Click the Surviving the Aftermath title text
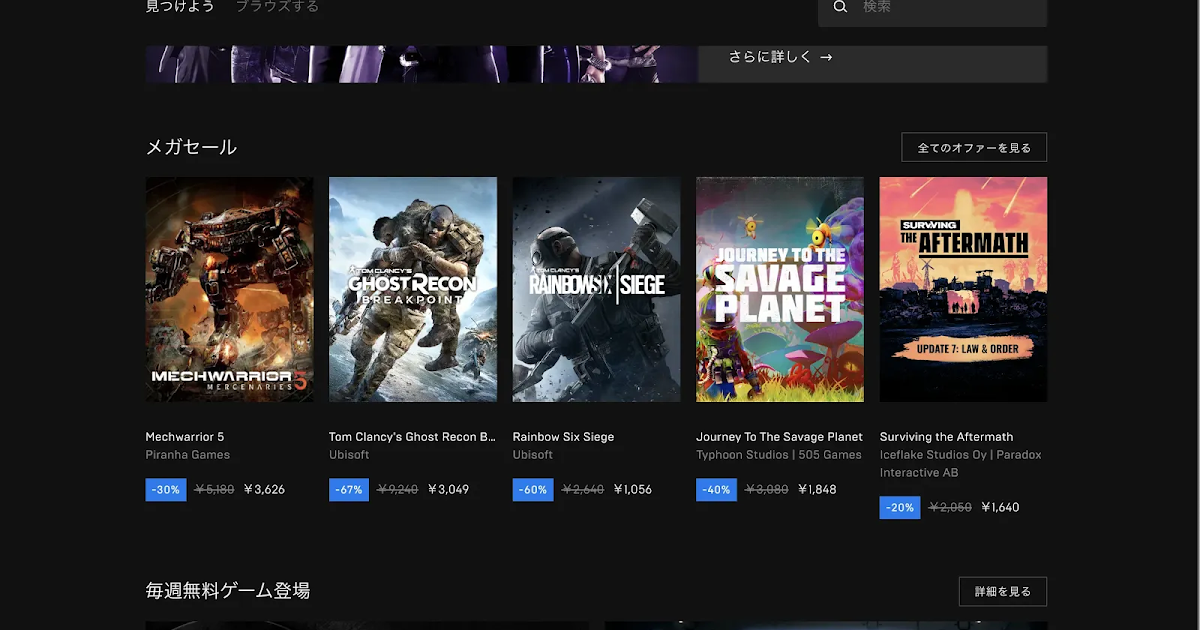 coord(946,437)
